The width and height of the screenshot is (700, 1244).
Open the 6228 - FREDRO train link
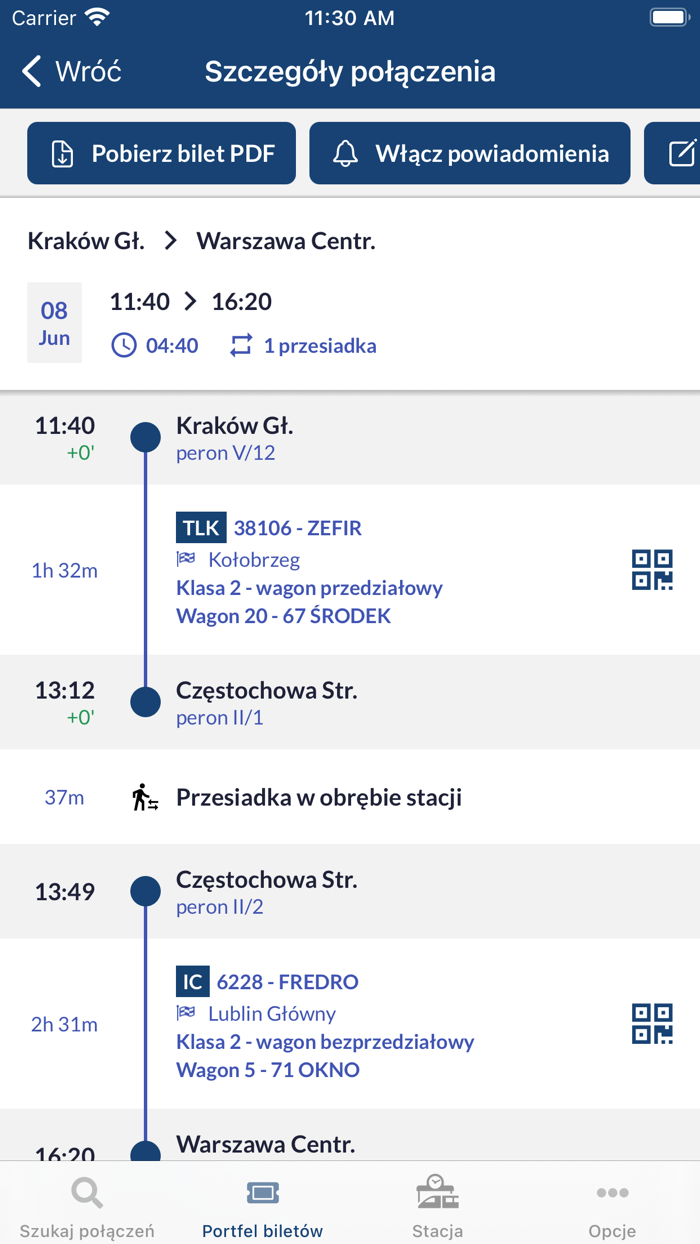tap(287, 982)
